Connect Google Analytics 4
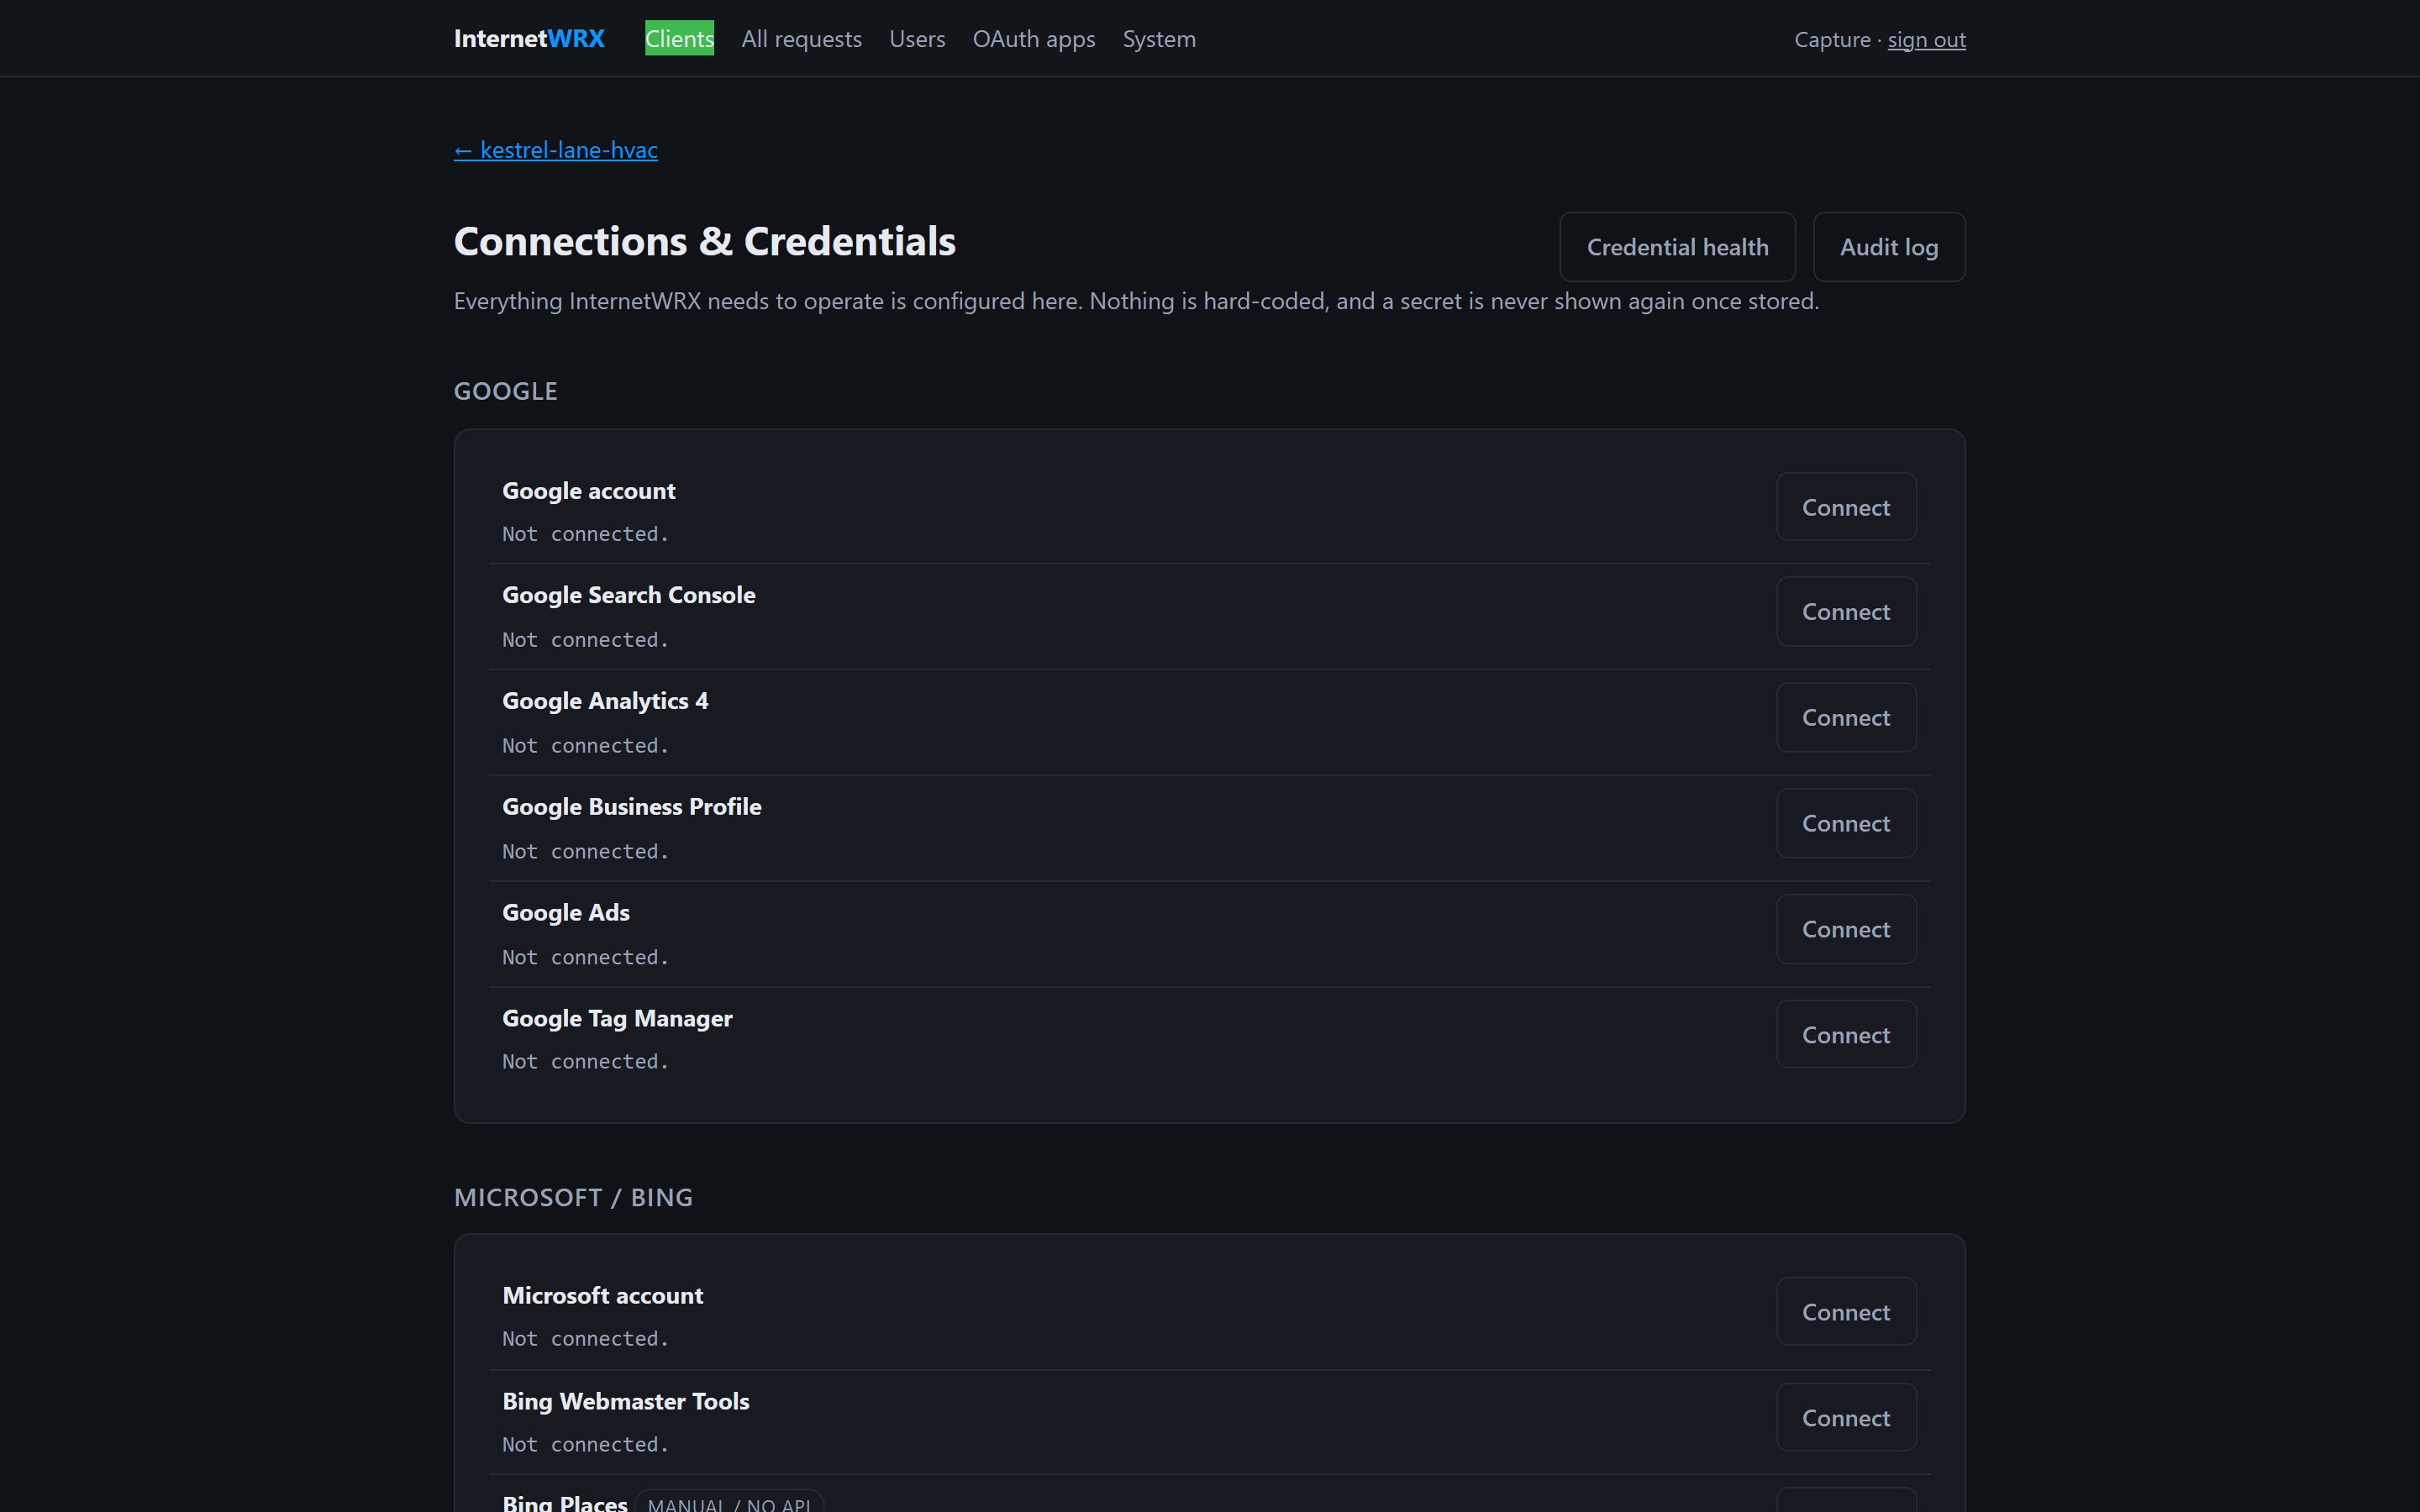2420x1512 pixels. pos(1845,717)
